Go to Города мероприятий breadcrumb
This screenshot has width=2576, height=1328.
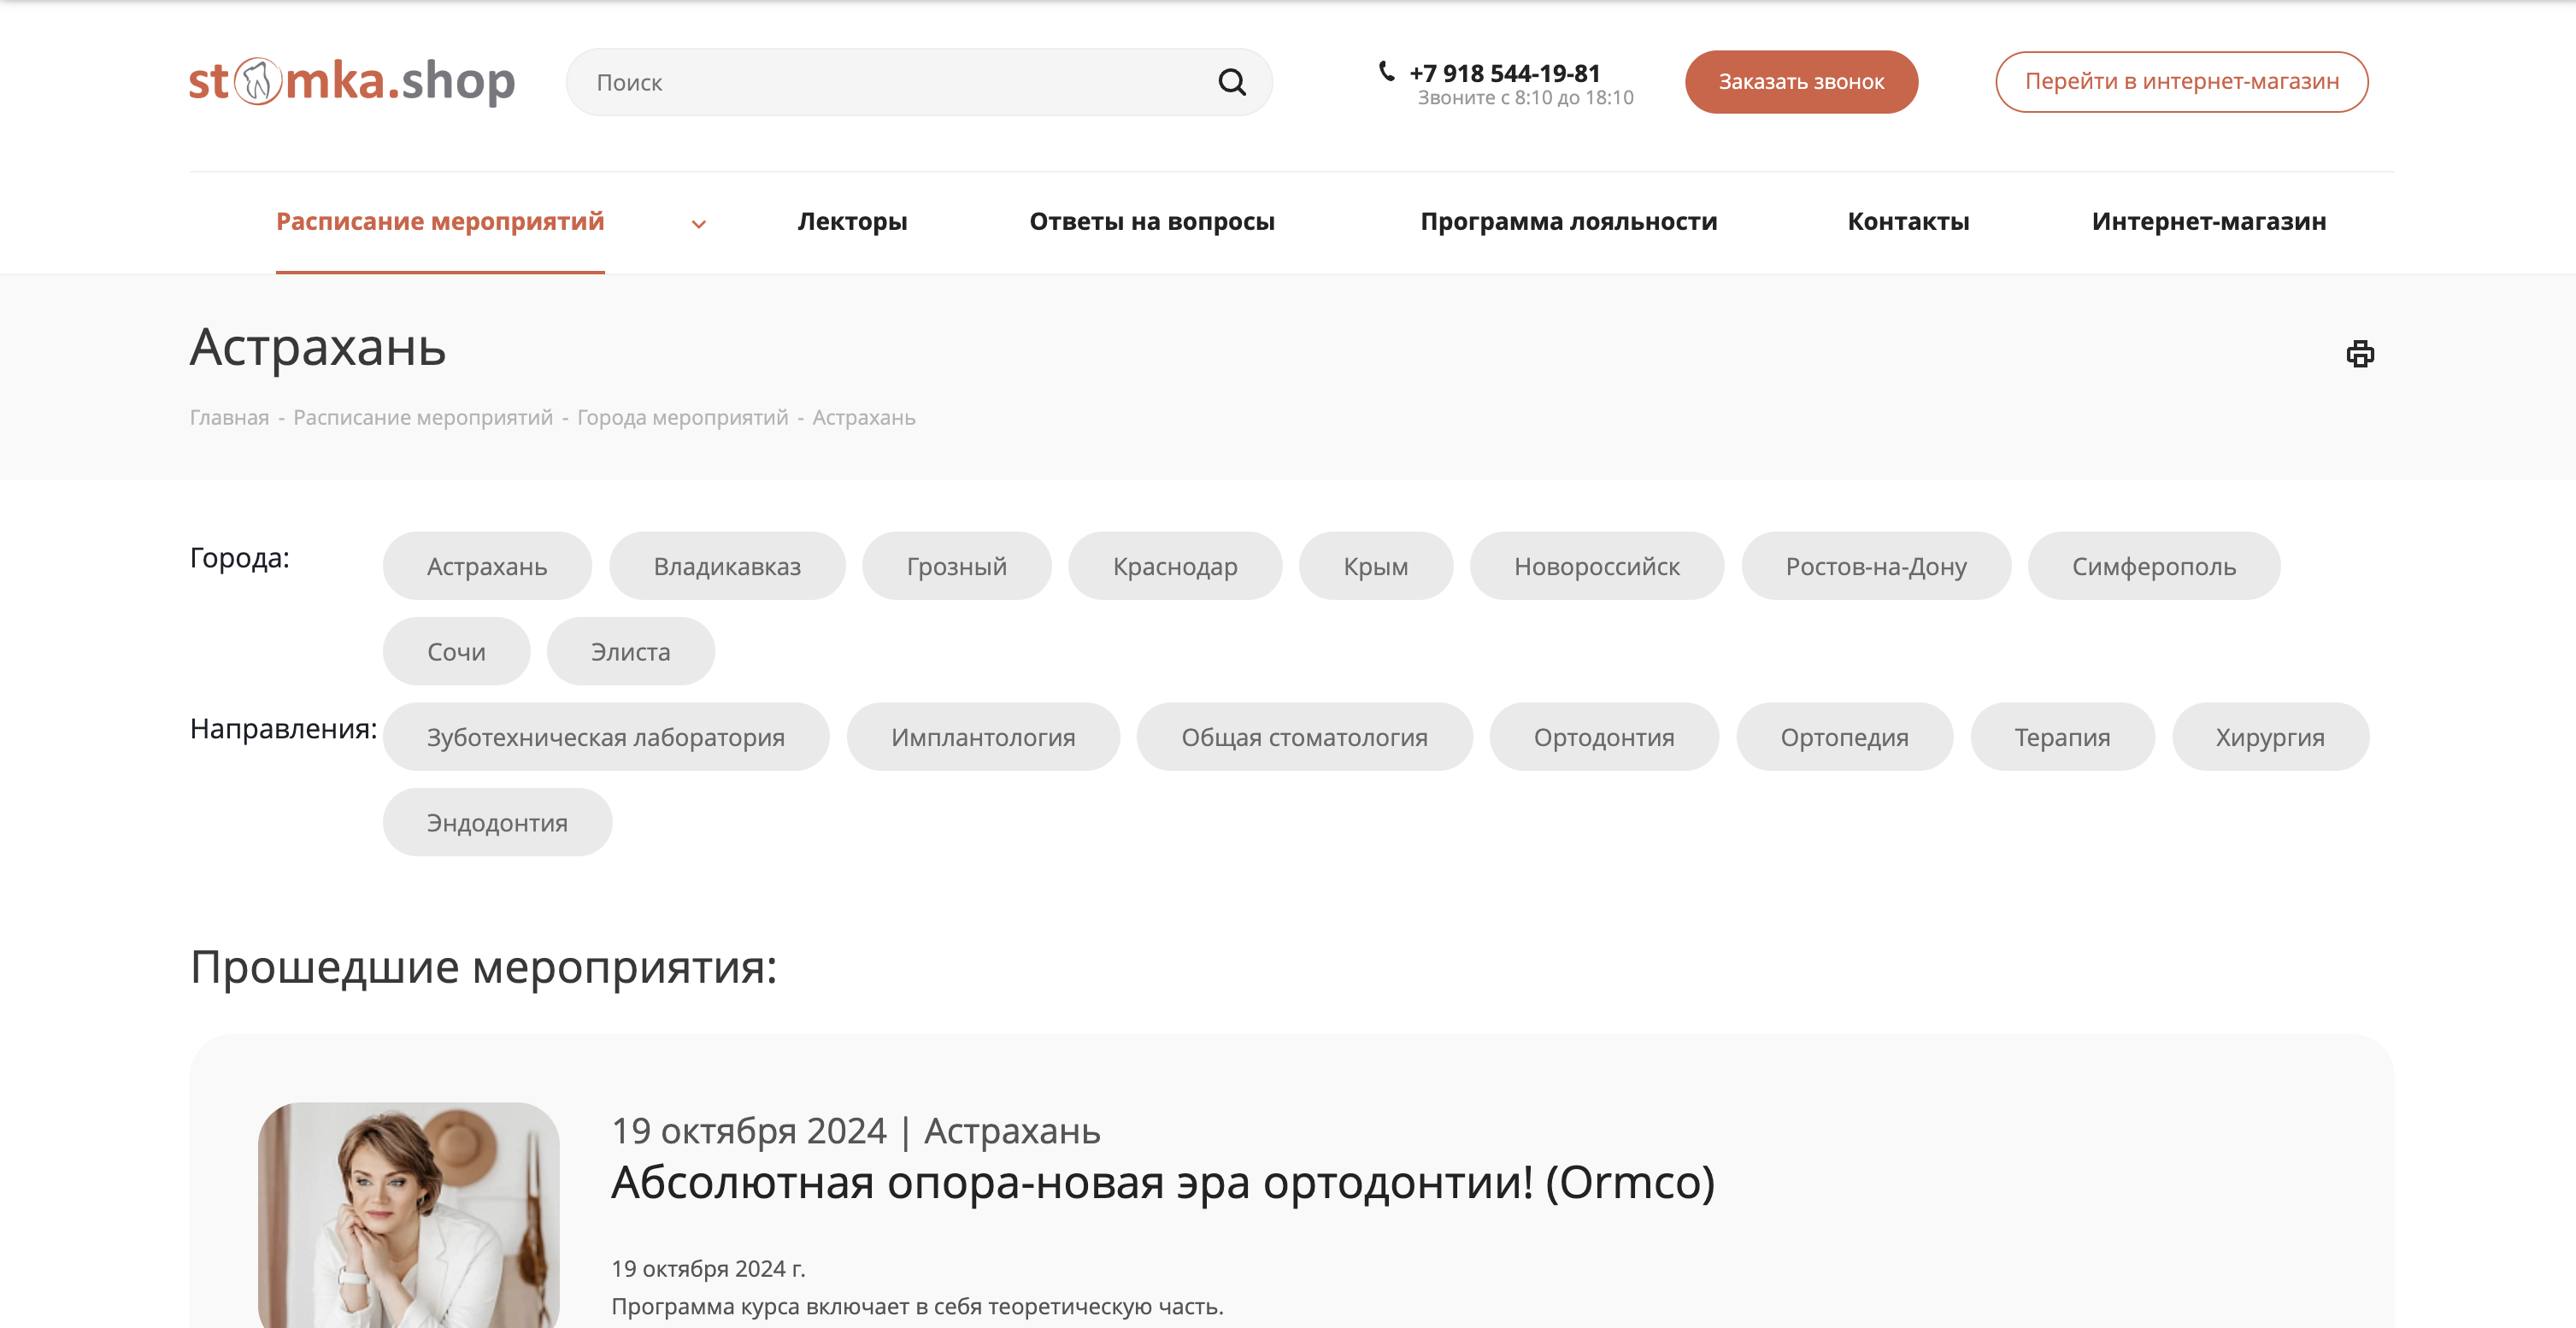tap(682, 417)
